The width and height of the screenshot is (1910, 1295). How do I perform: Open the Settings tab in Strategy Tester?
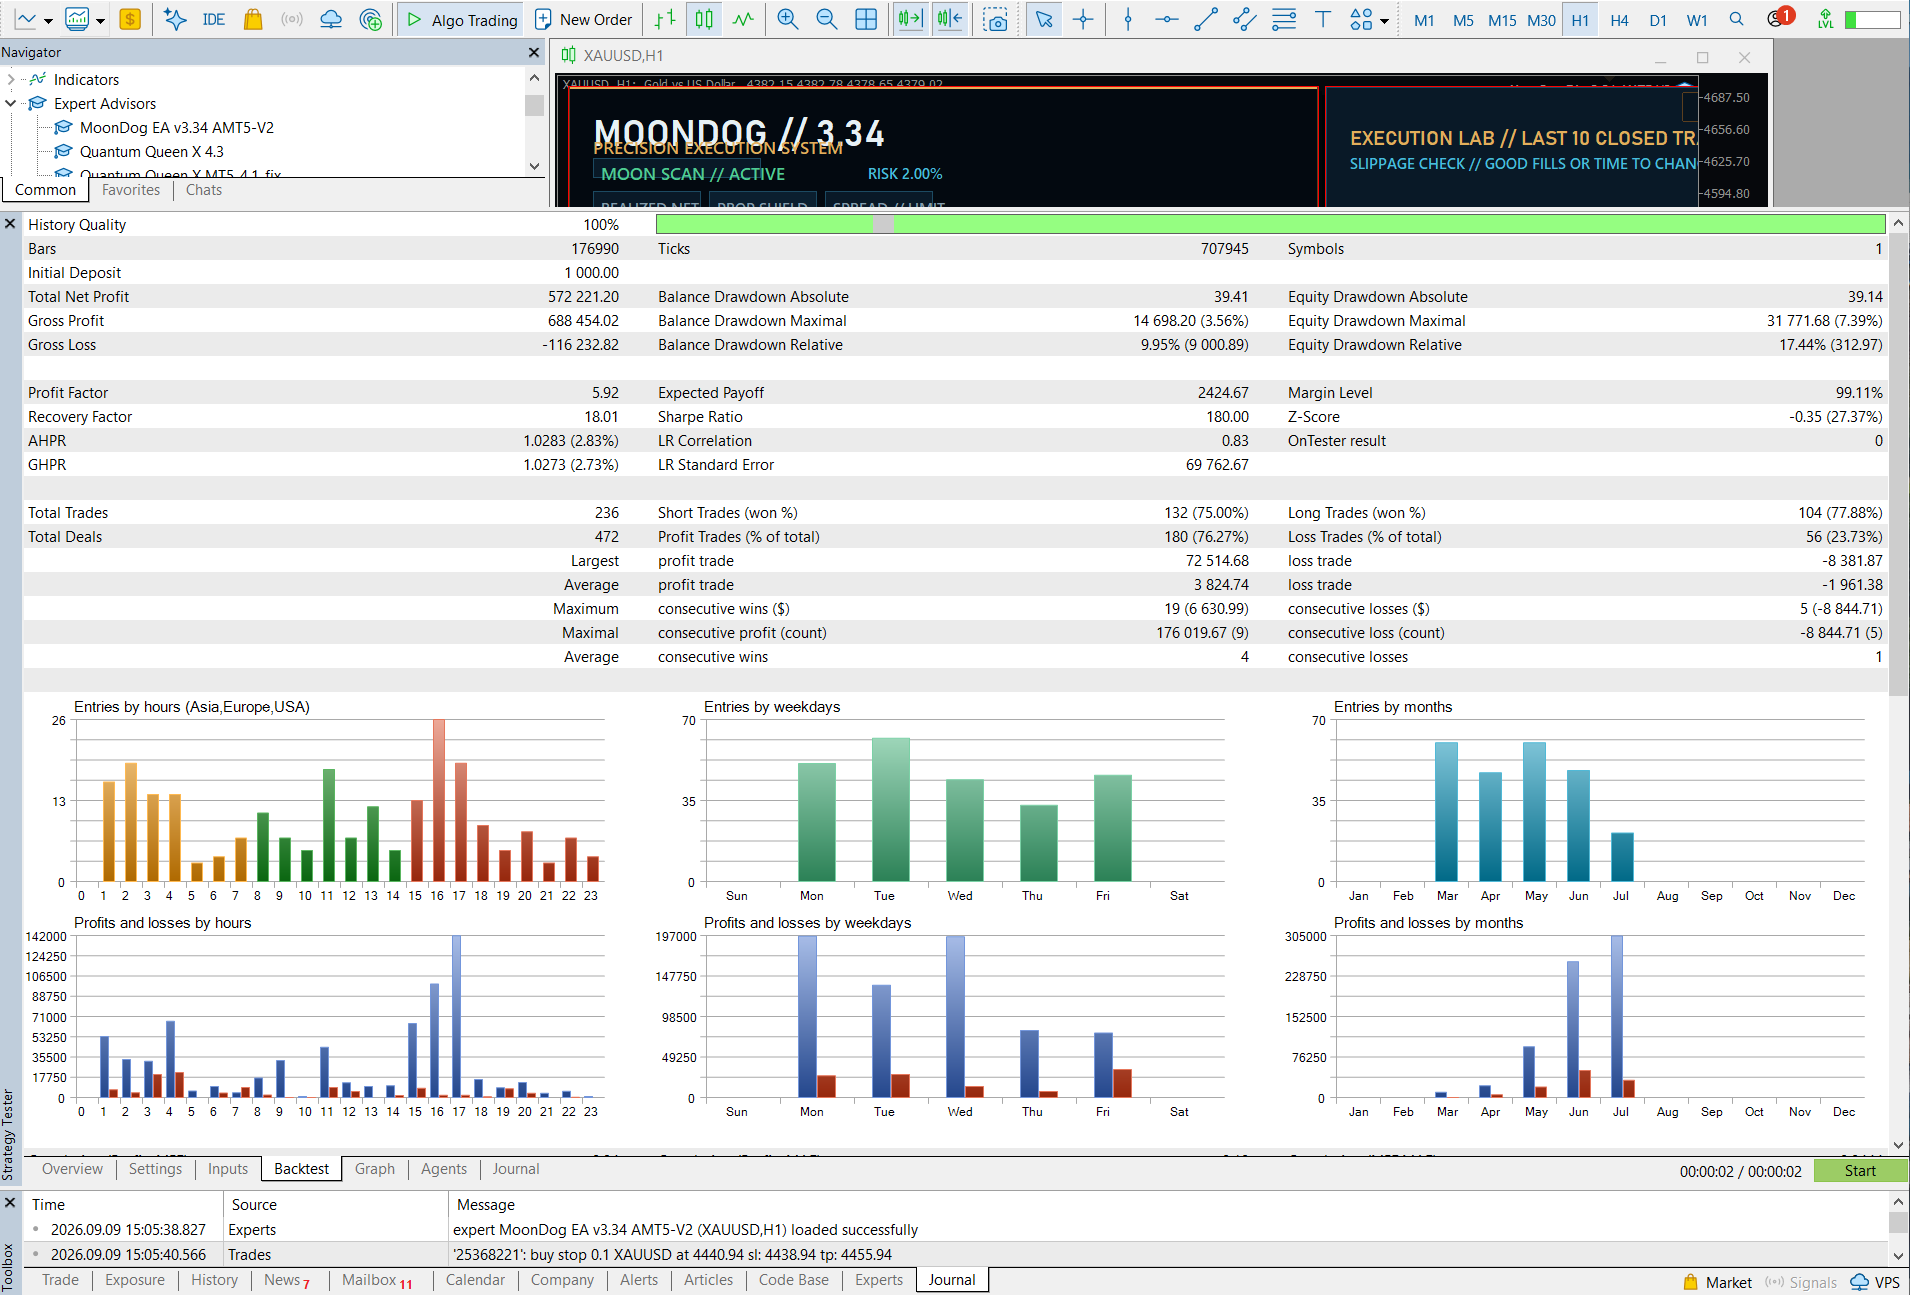click(155, 1169)
